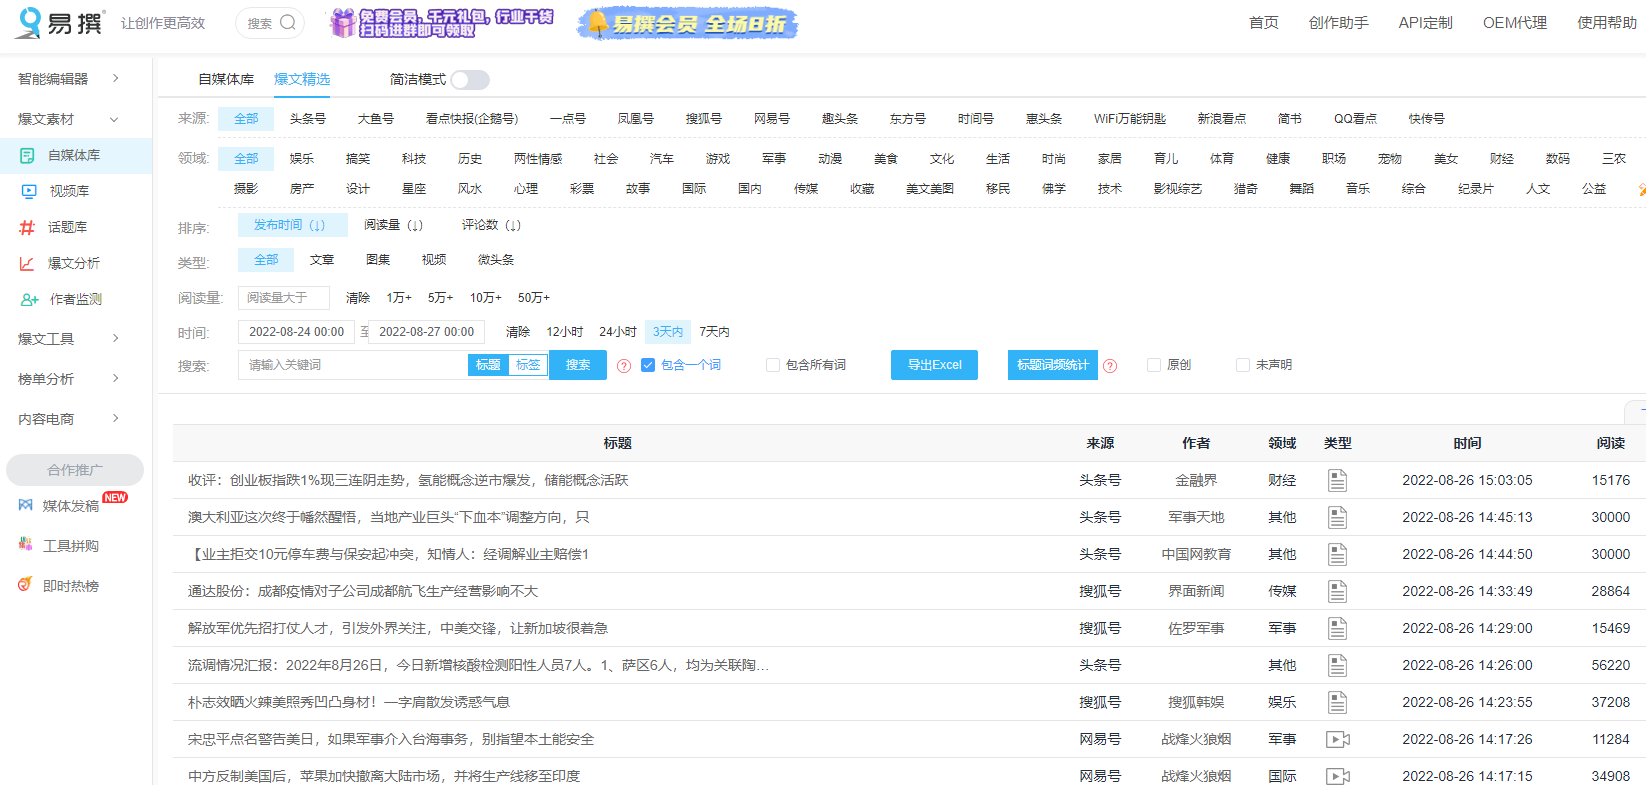This screenshot has width=1646, height=785.
Task: Sort by 评论数 descending
Action: tap(491, 225)
